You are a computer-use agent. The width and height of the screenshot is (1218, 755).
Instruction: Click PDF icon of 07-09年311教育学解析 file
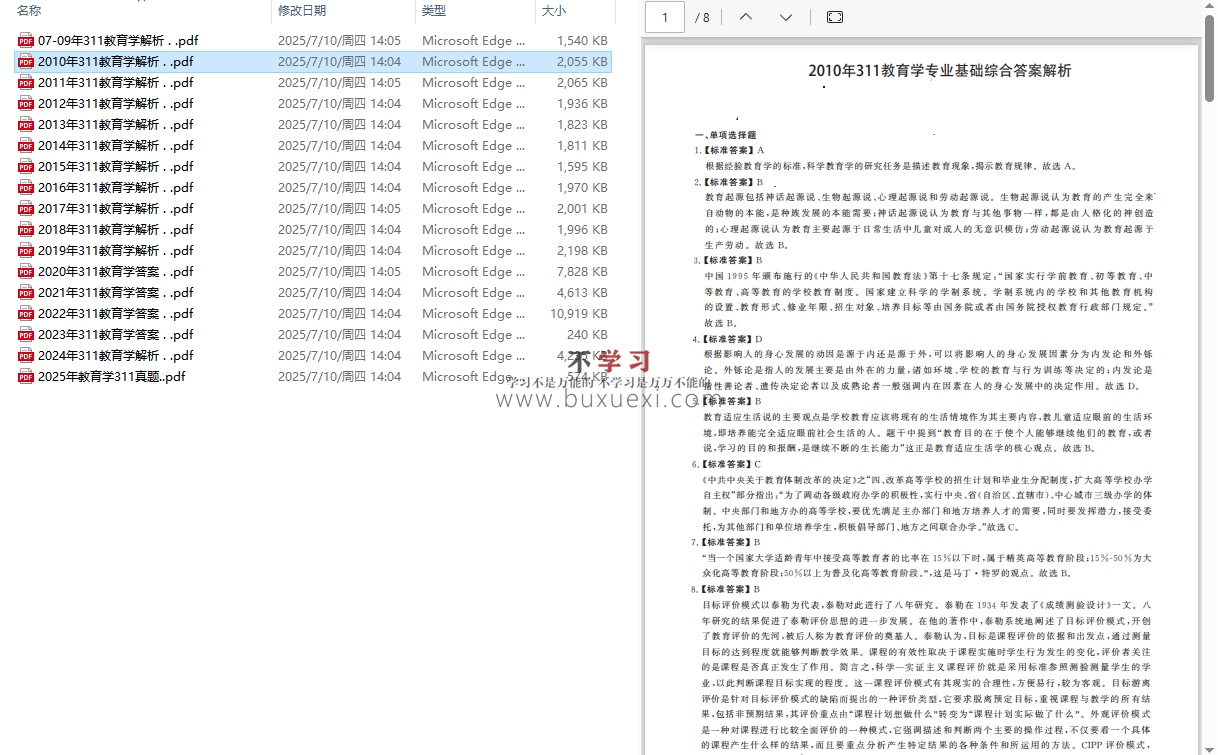26,41
